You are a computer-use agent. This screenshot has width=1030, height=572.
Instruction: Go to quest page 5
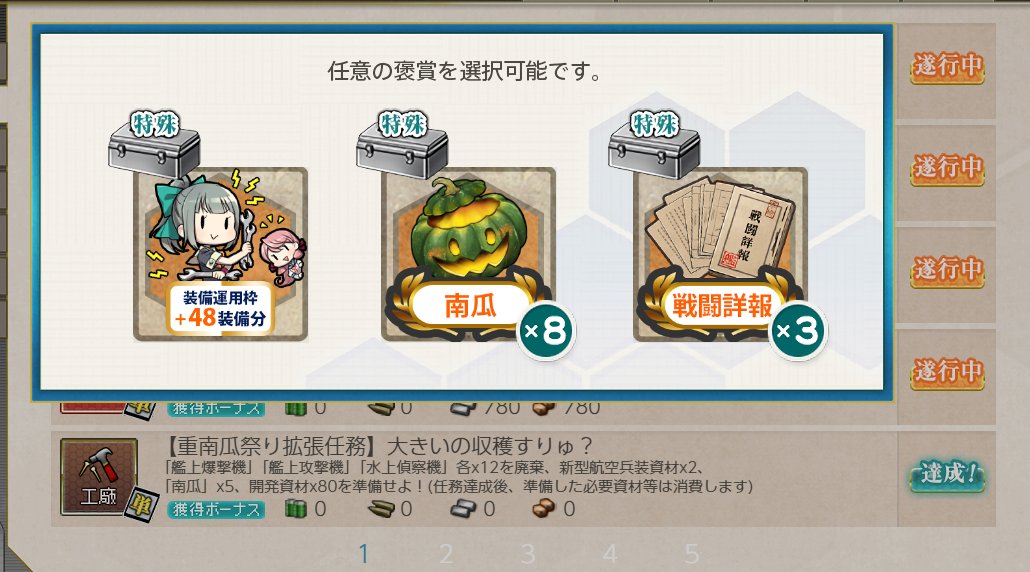(692, 554)
